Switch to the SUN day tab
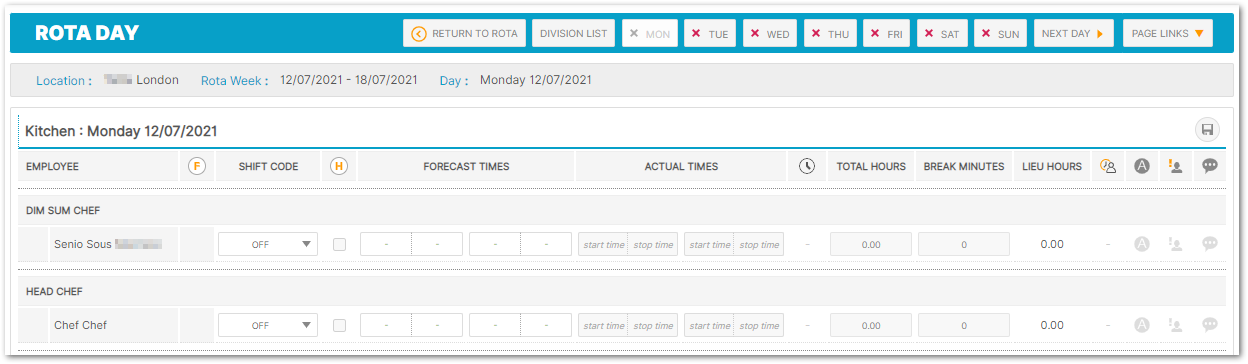This screenshot has width=1248, height=364. pos(1000,33)
